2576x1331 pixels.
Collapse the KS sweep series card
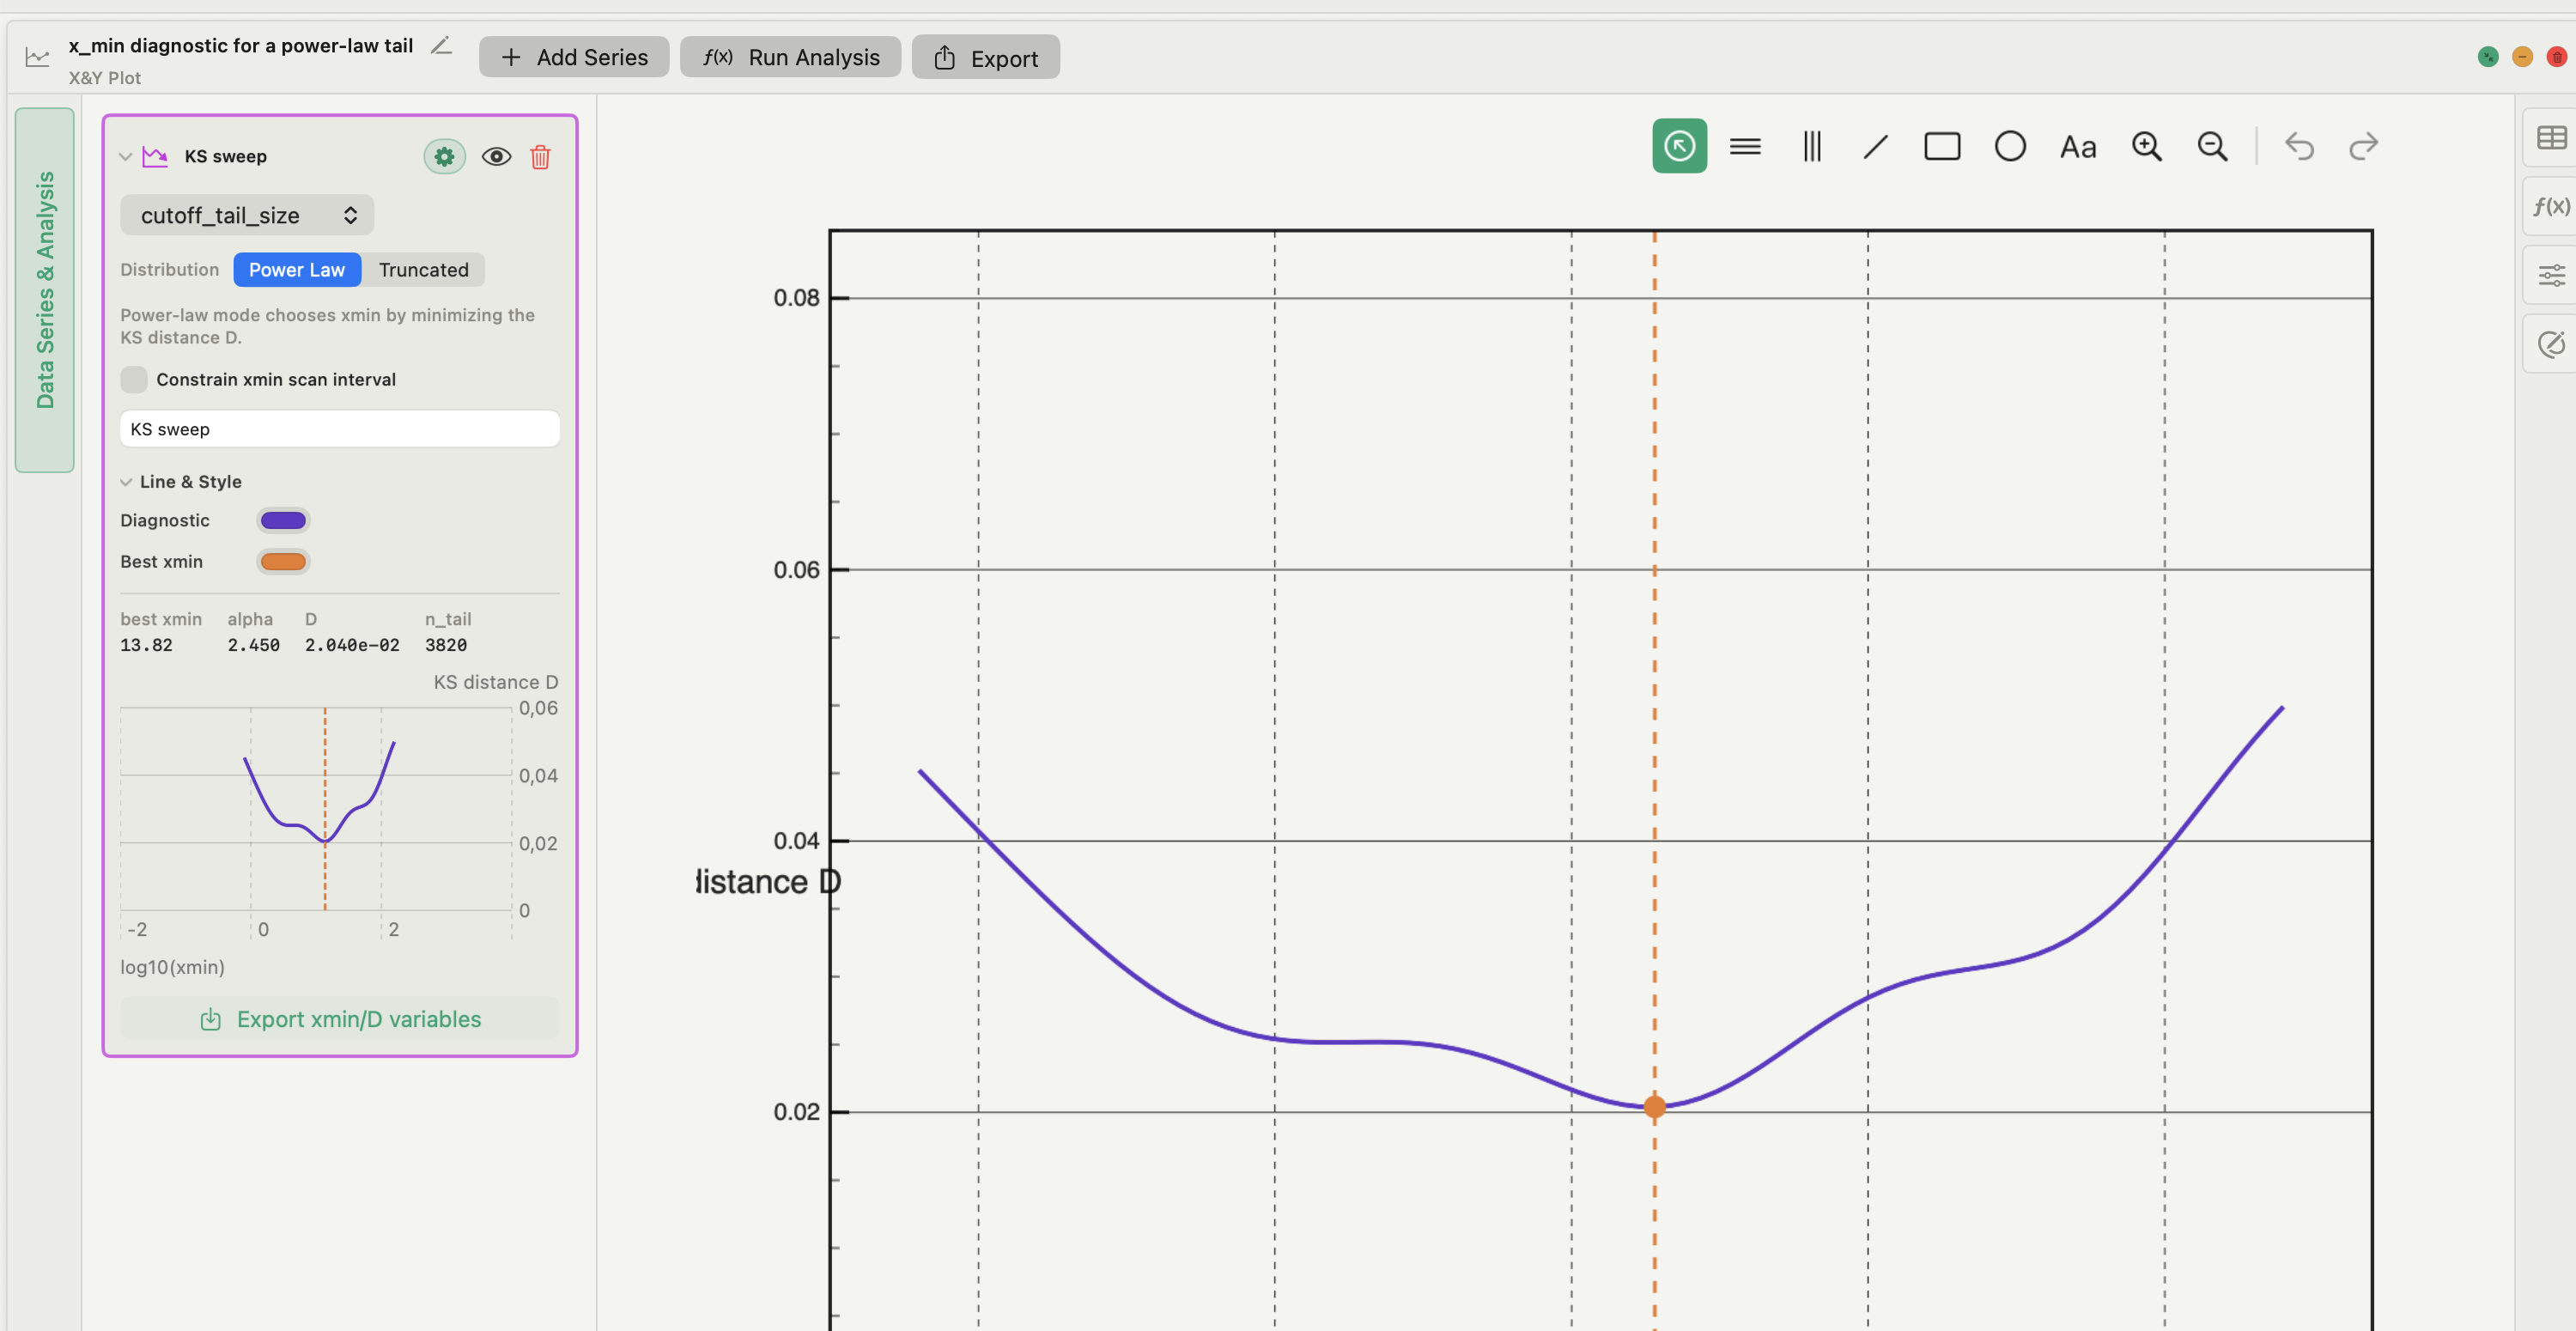(x=126, y=156)
